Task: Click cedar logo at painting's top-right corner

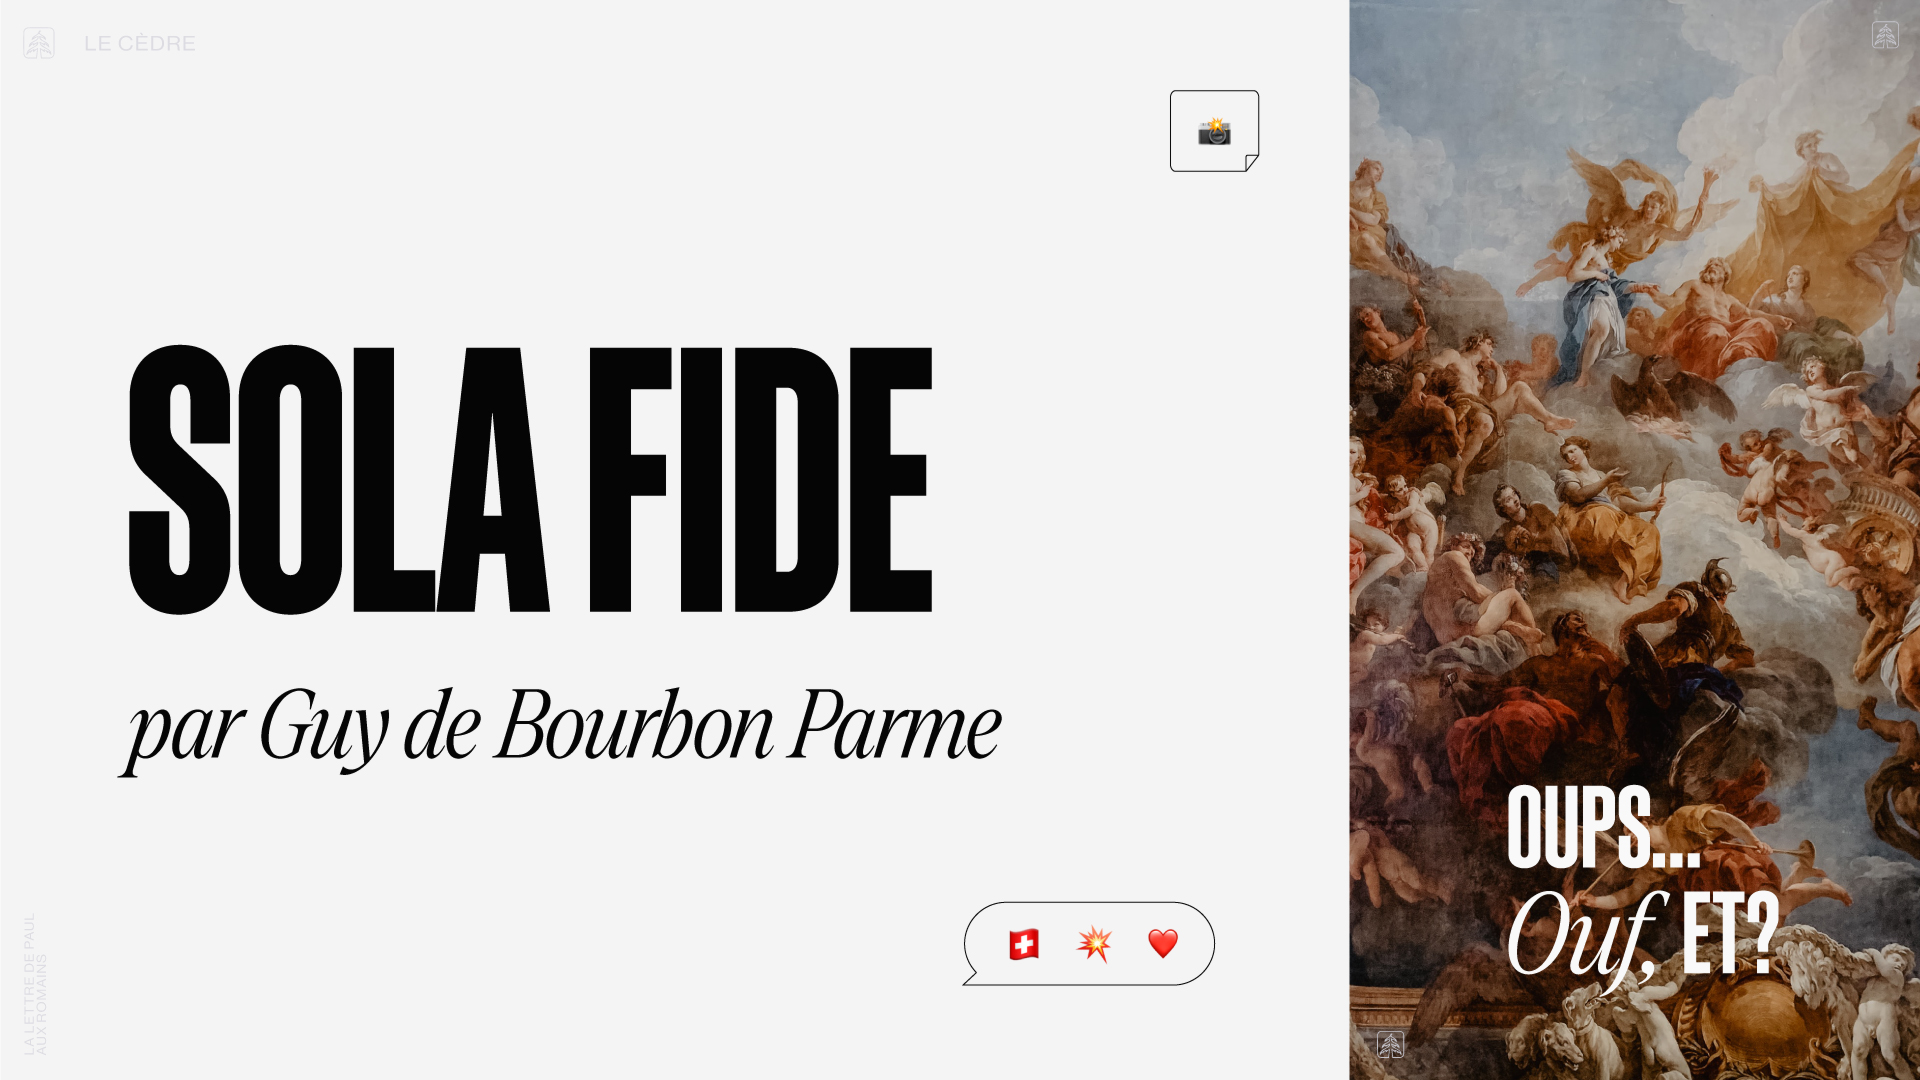Action: 1885,36
